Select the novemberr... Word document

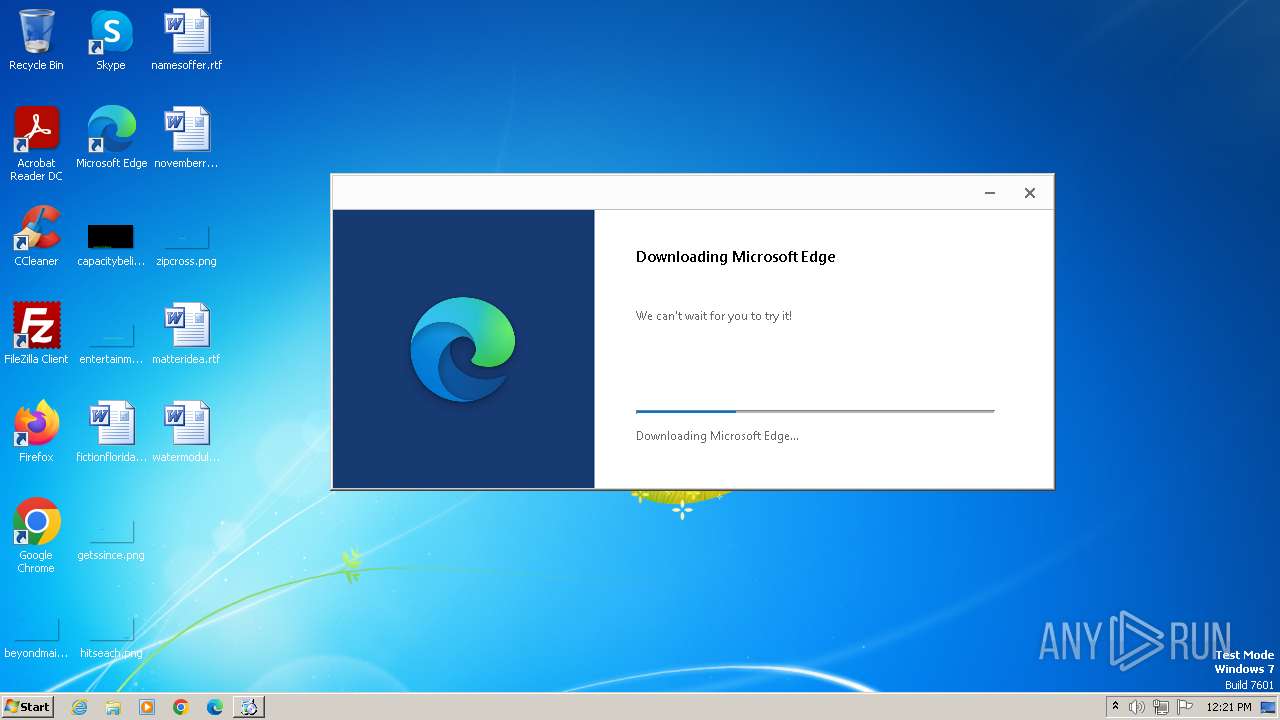tap(186, 138)
